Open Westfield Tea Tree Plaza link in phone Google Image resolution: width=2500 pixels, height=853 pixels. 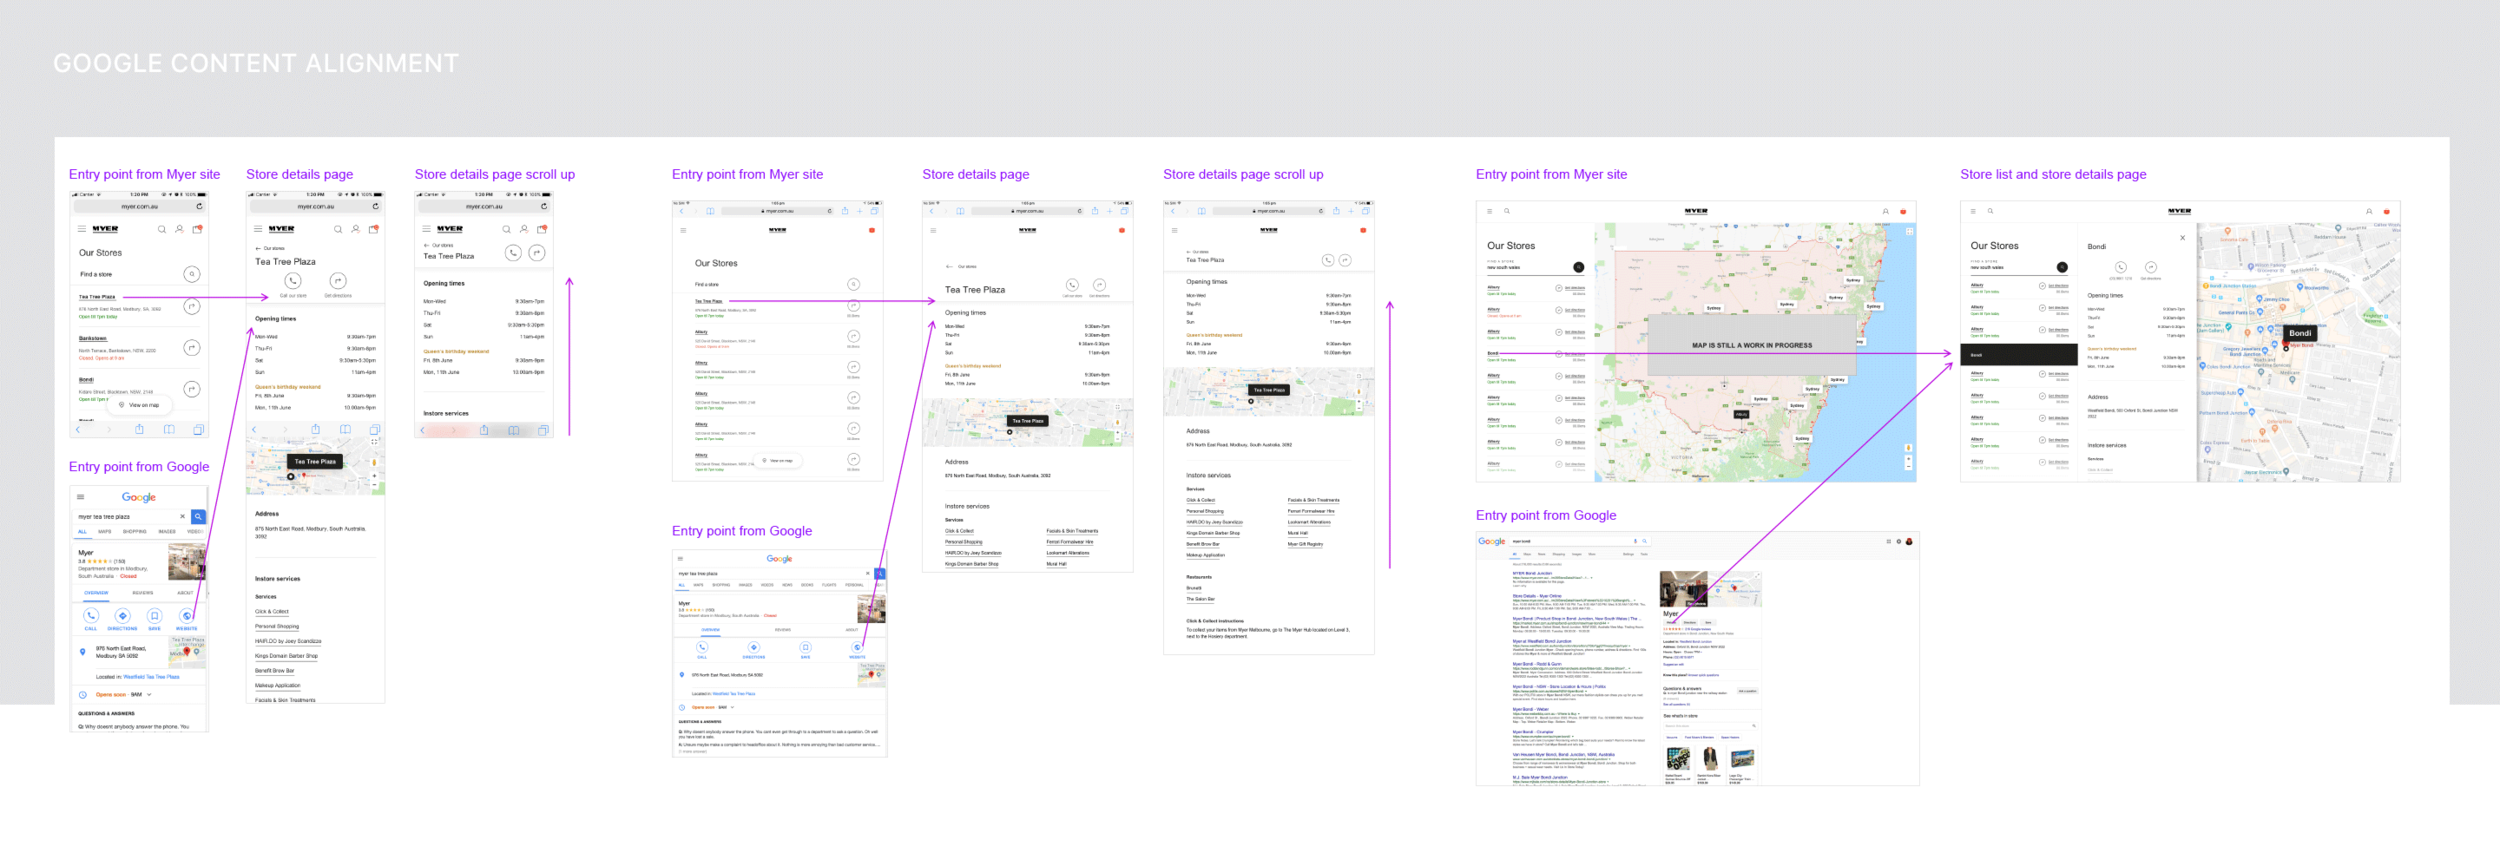click(151, 677)
